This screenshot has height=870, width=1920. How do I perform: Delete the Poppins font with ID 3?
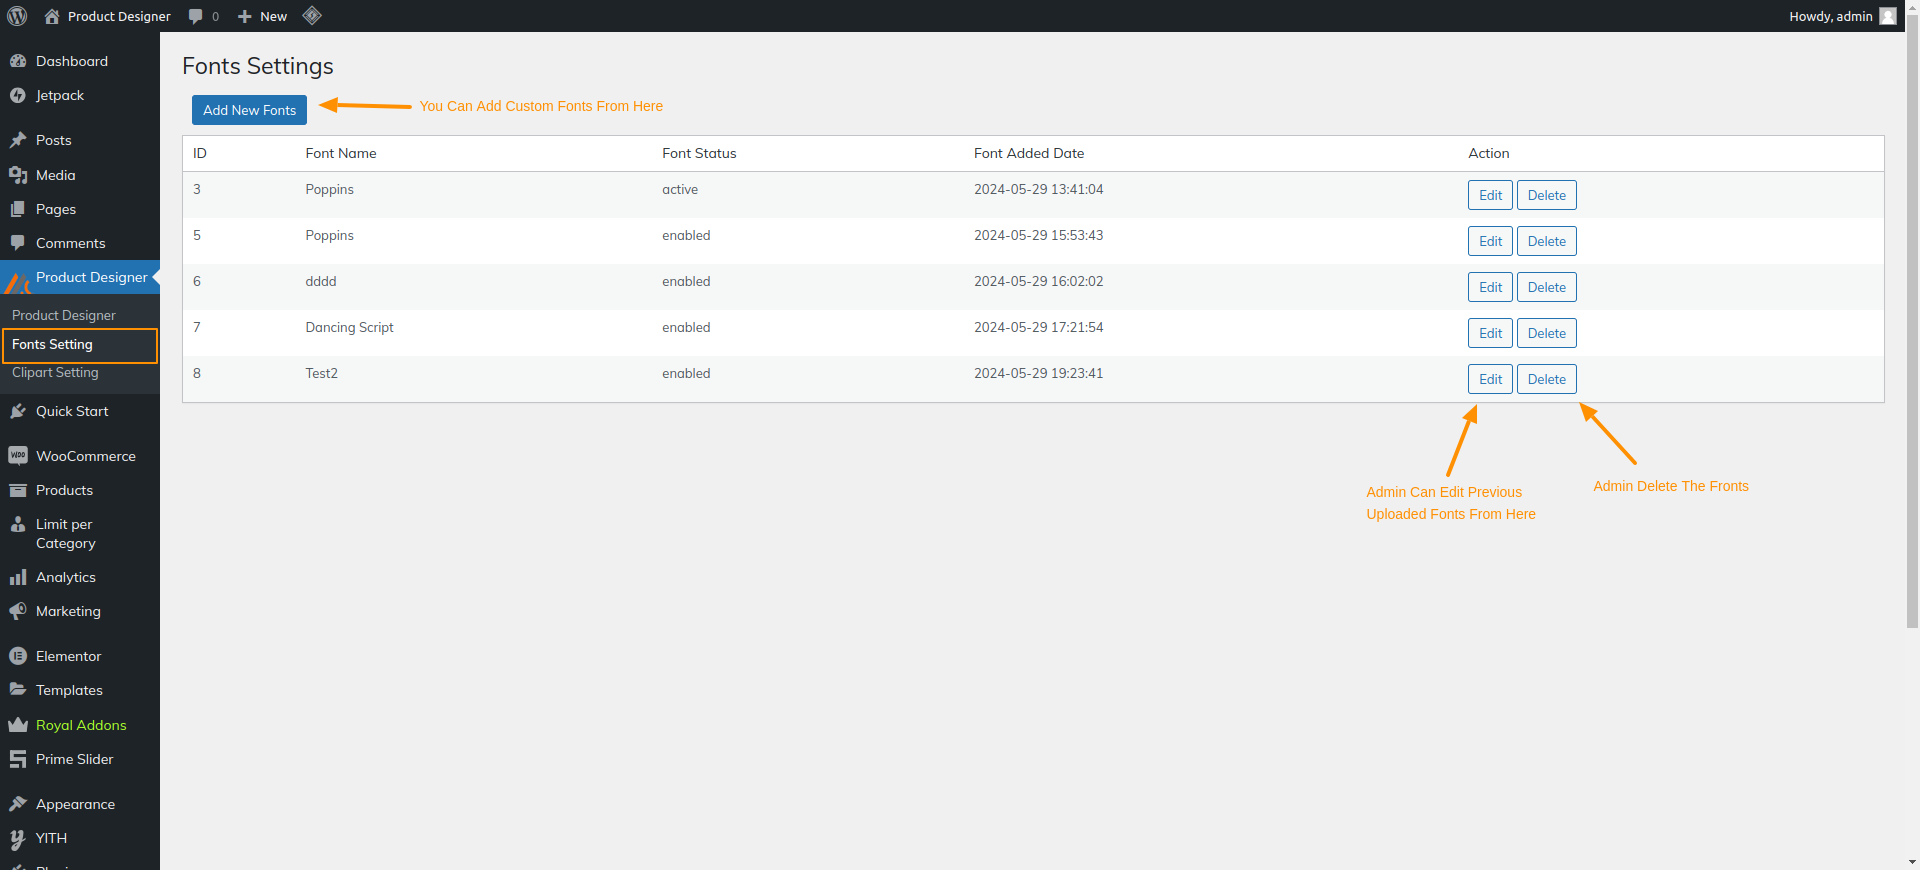[x=1546, y=195]
